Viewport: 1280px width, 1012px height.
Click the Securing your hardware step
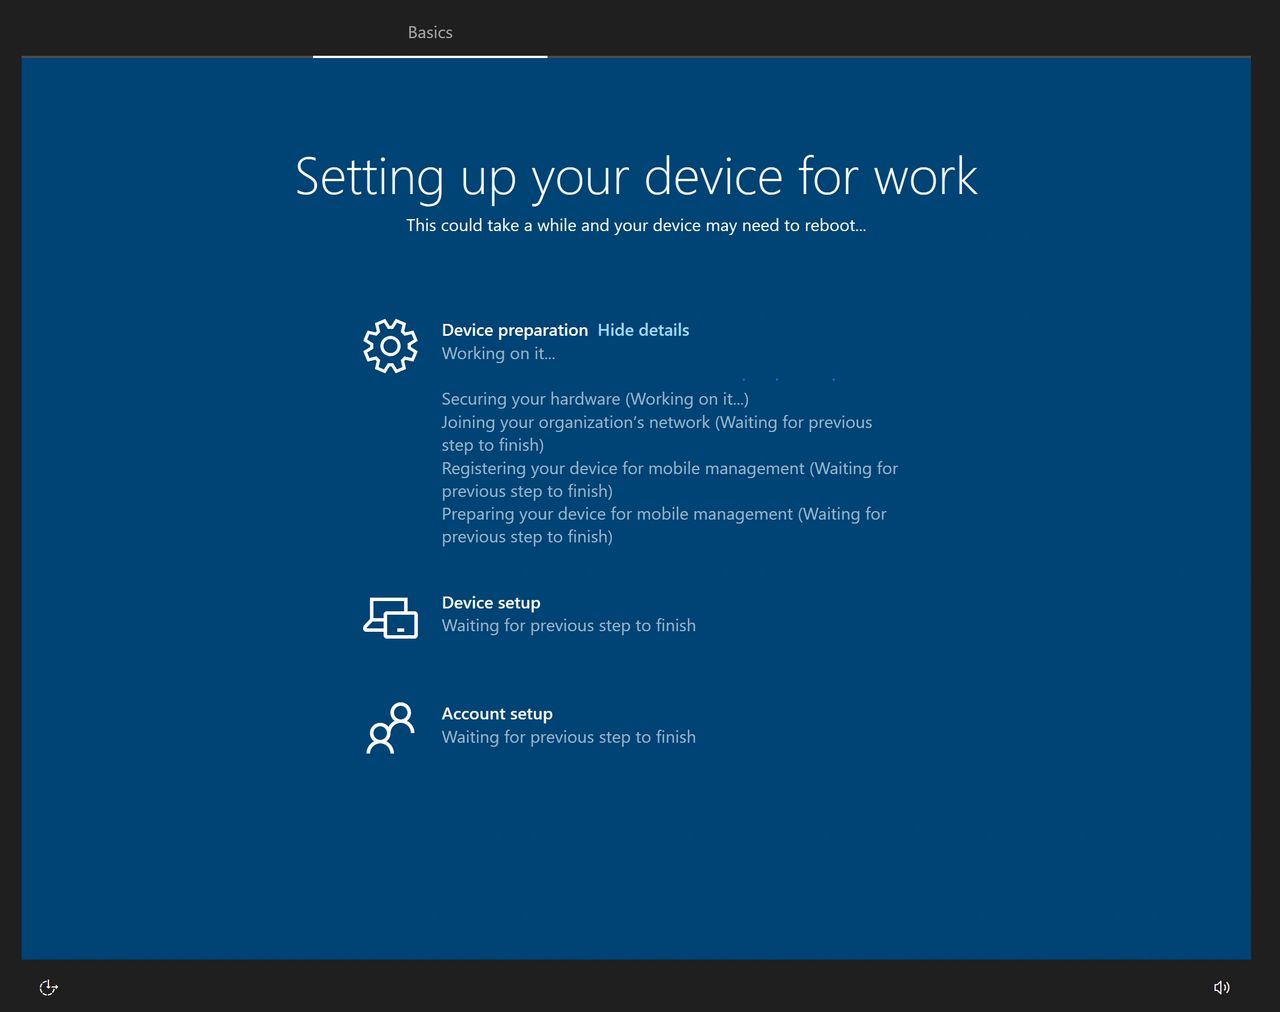(594, 399)
